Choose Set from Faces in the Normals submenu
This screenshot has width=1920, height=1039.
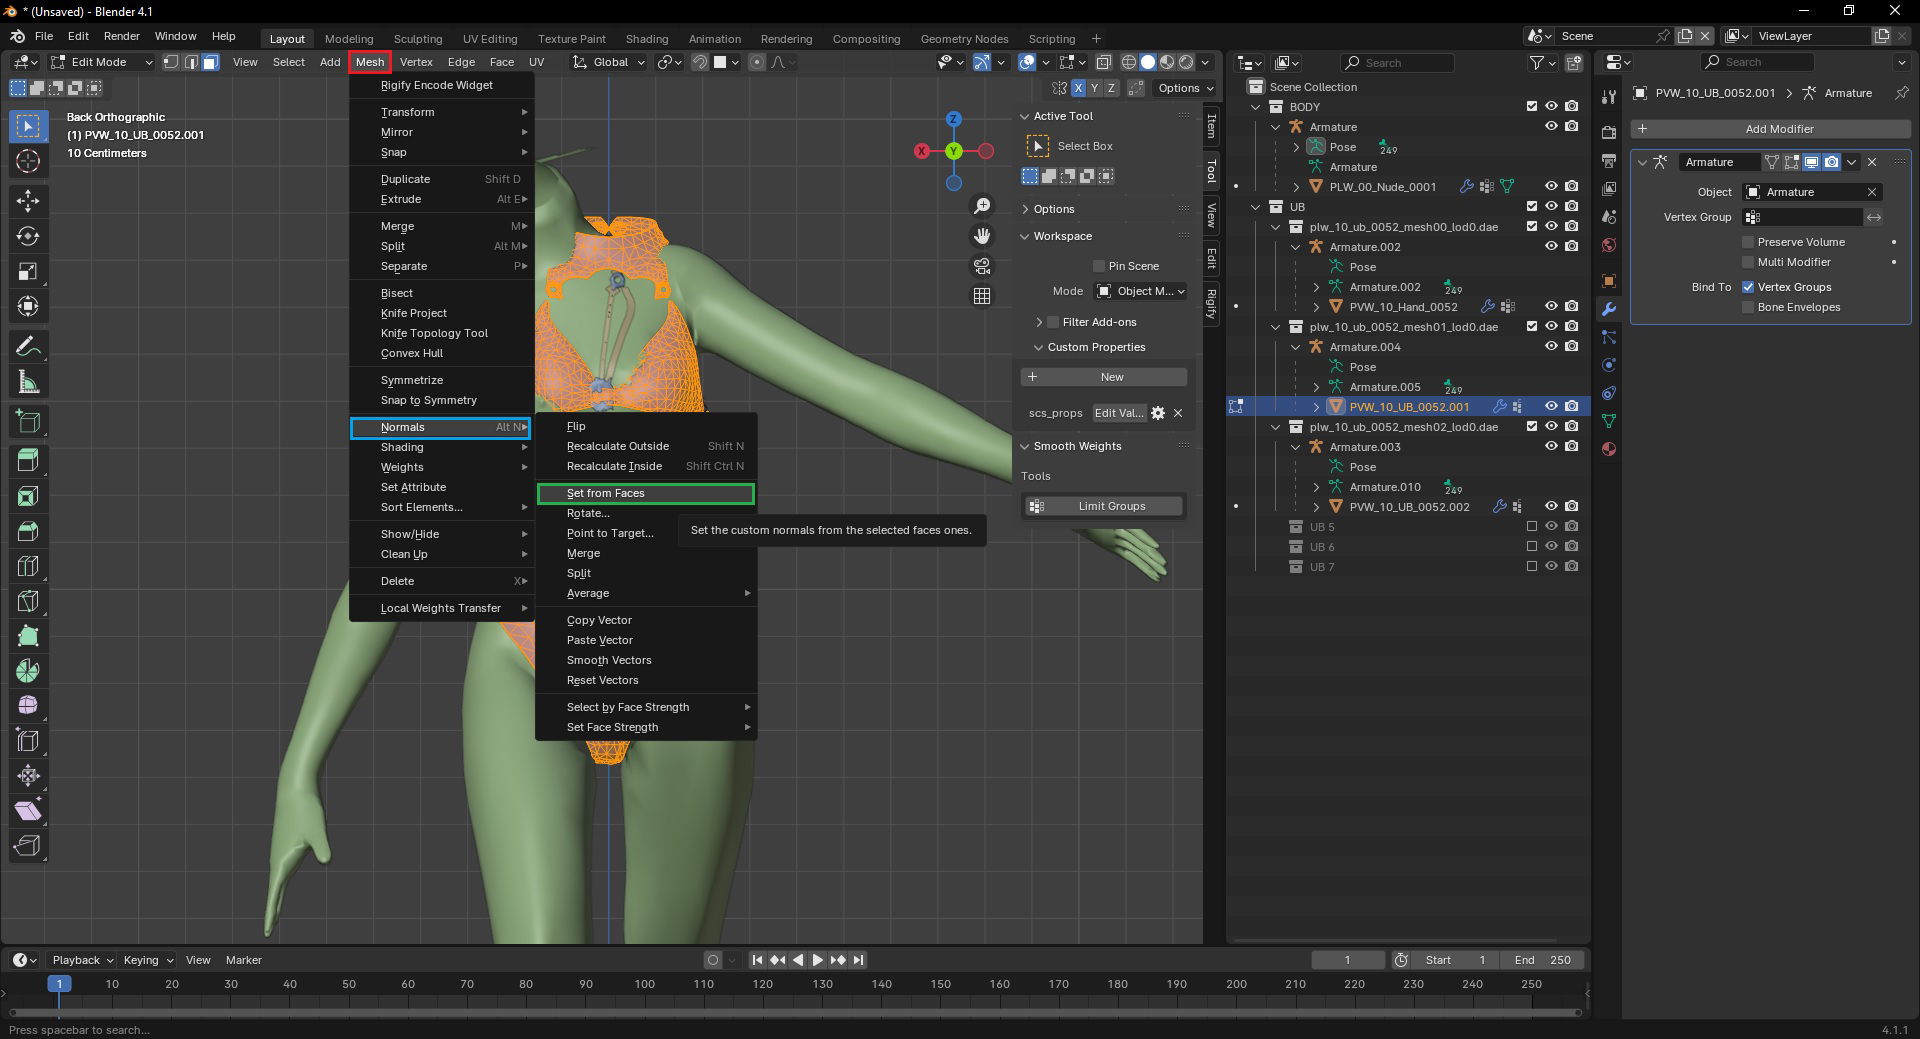click(x=646, y=493)
